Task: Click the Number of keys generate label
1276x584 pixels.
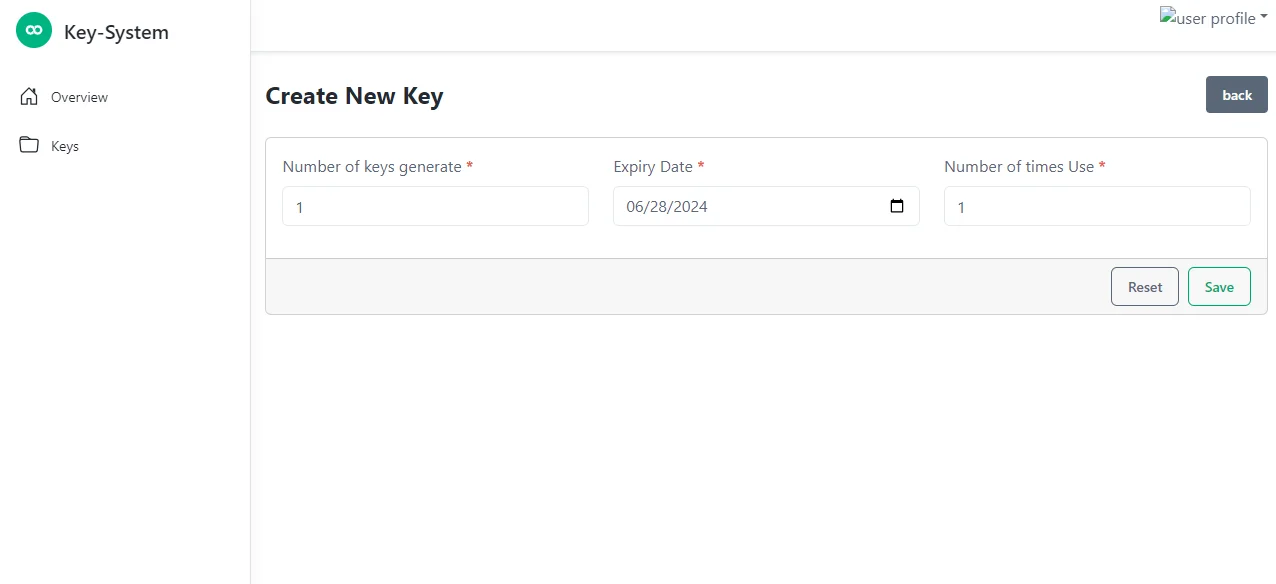Action: pyautogui.click(x=371, y=167)
